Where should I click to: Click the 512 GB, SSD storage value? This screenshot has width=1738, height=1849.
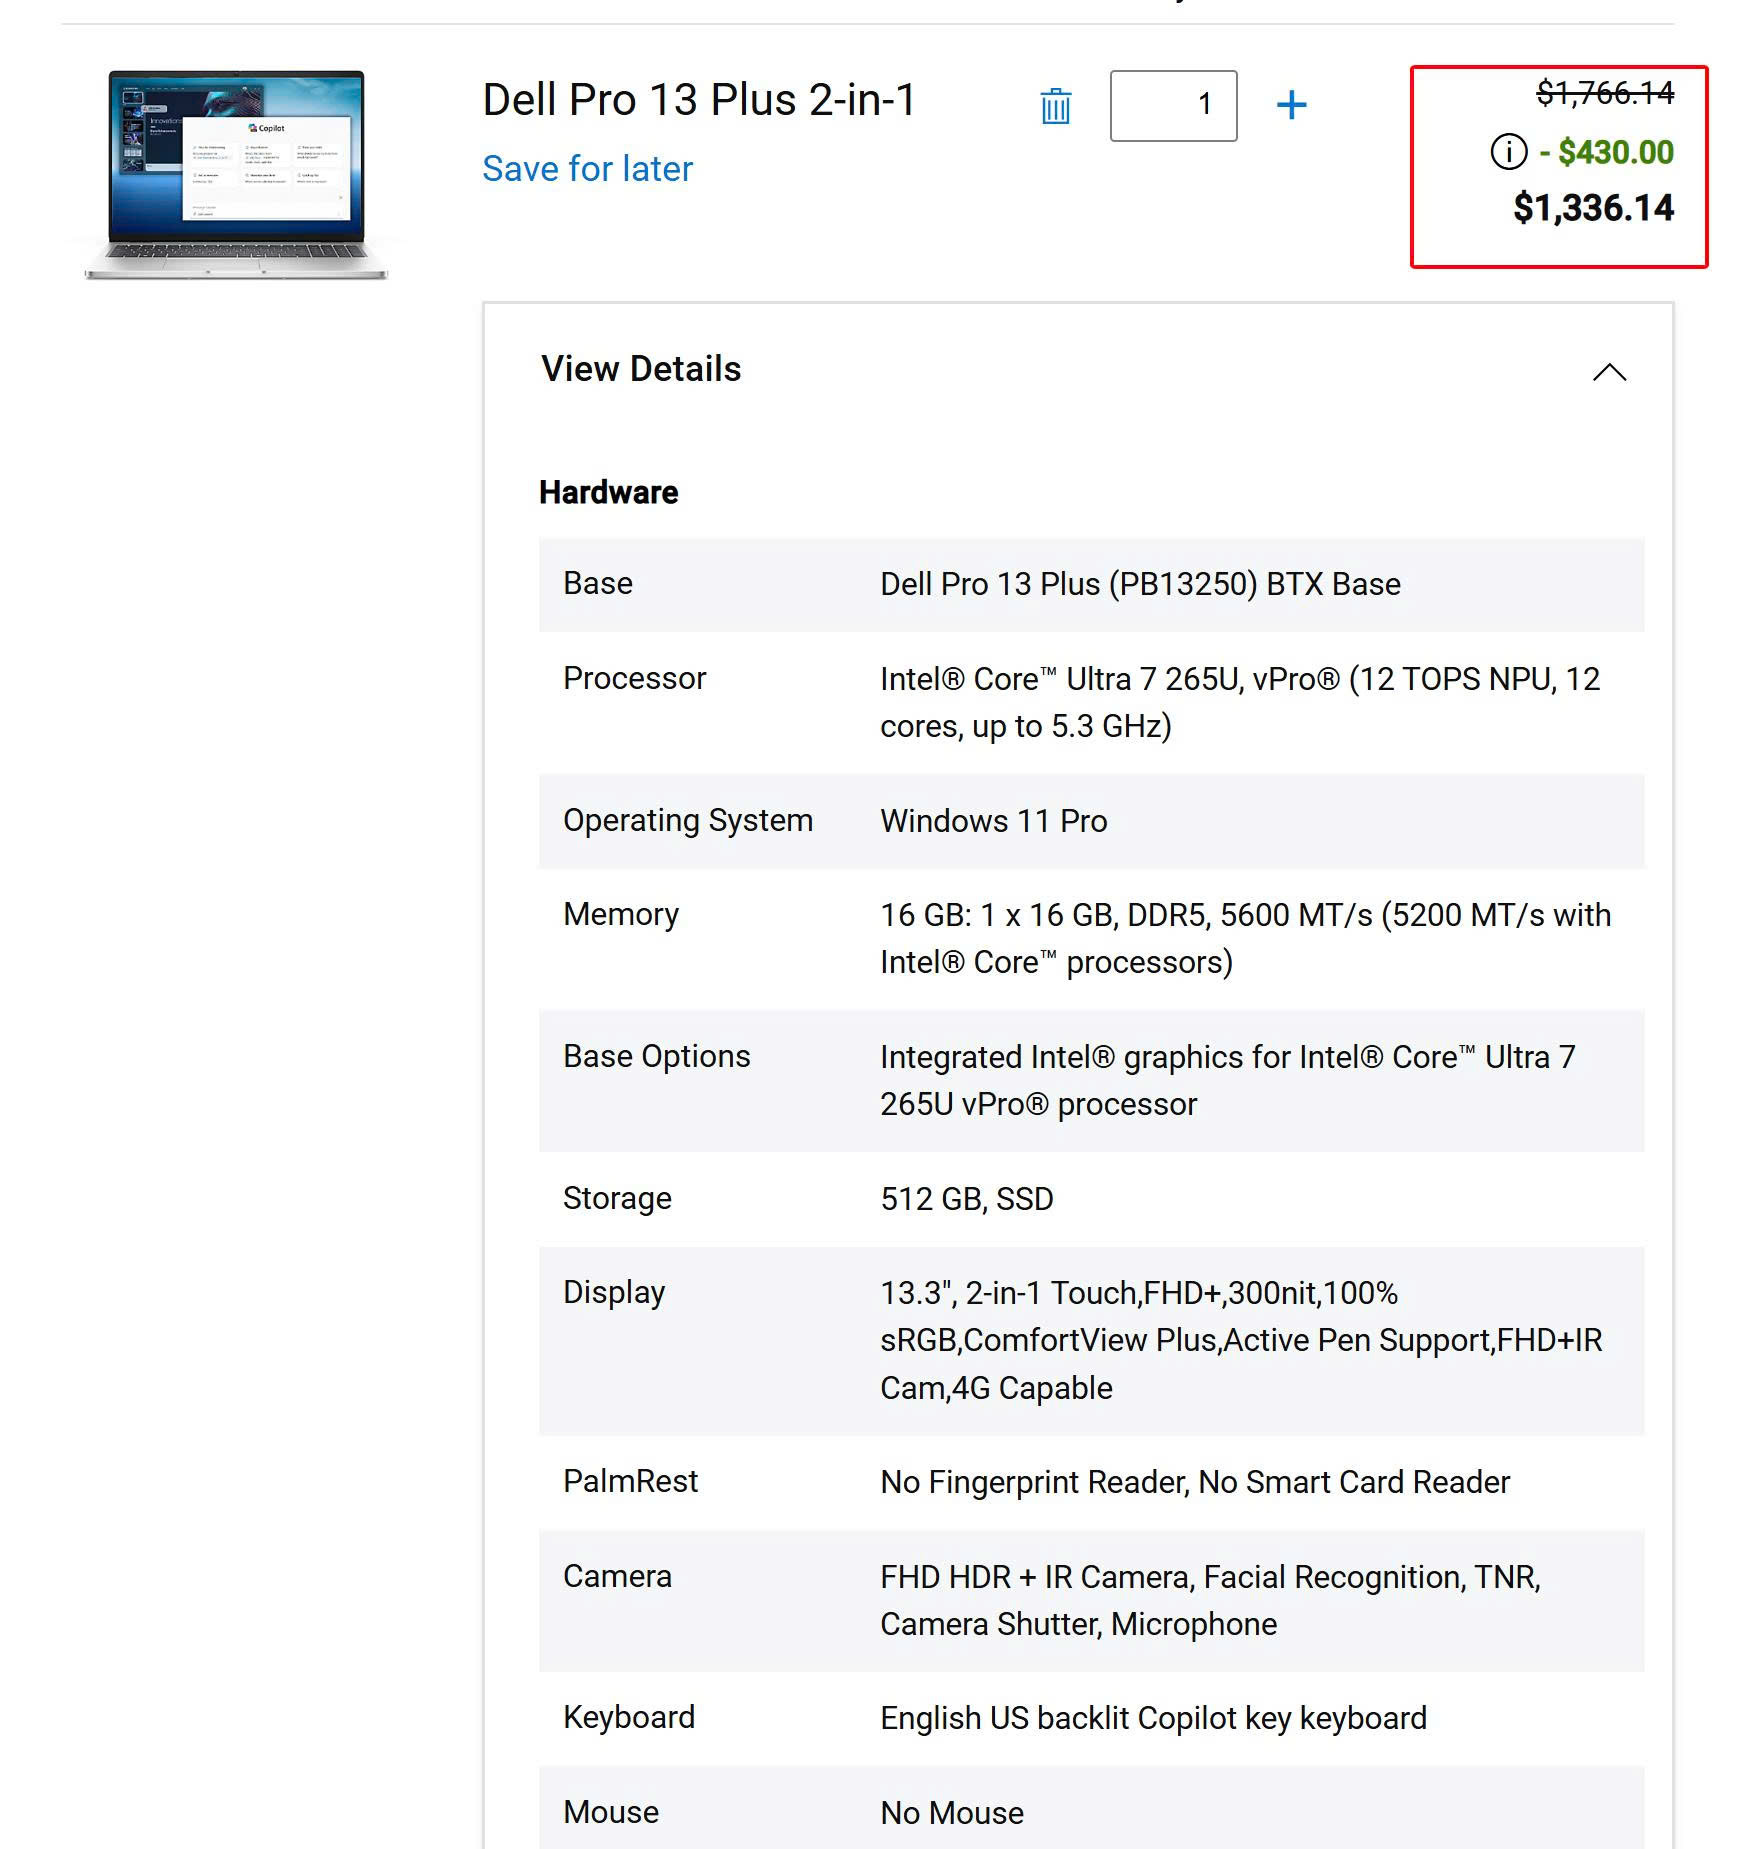point(966,1198)
